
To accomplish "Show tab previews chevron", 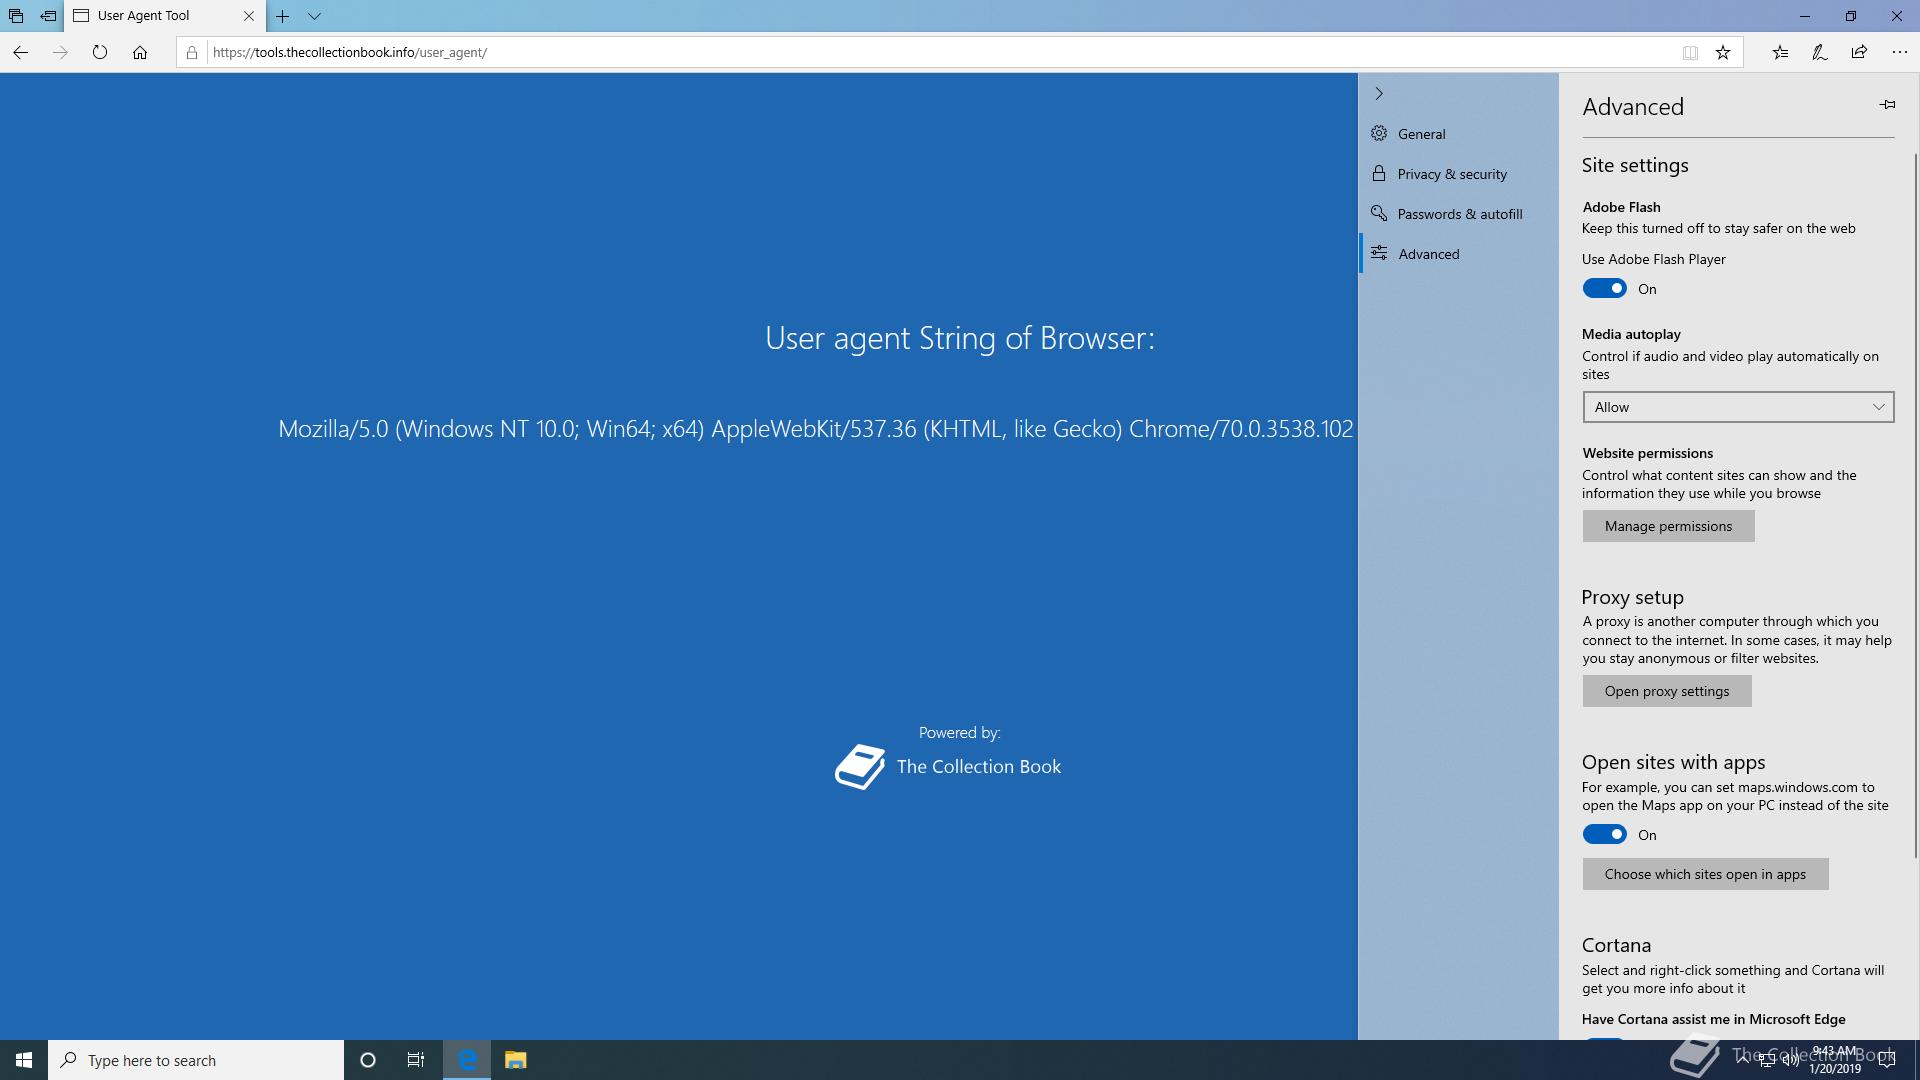I will pyautogui.click(x=314, y=16).
